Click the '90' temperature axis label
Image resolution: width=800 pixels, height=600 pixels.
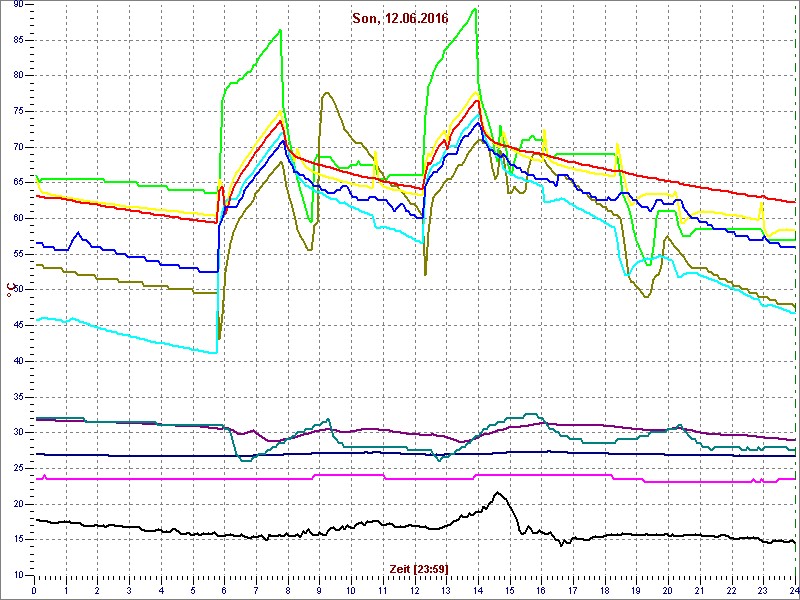pyautogui.click(x=18, y=5)
